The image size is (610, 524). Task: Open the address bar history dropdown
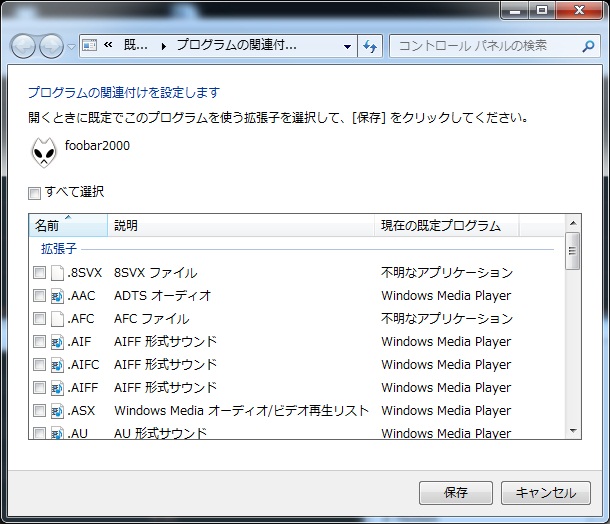pyautogui.click(x=347, y=46)
